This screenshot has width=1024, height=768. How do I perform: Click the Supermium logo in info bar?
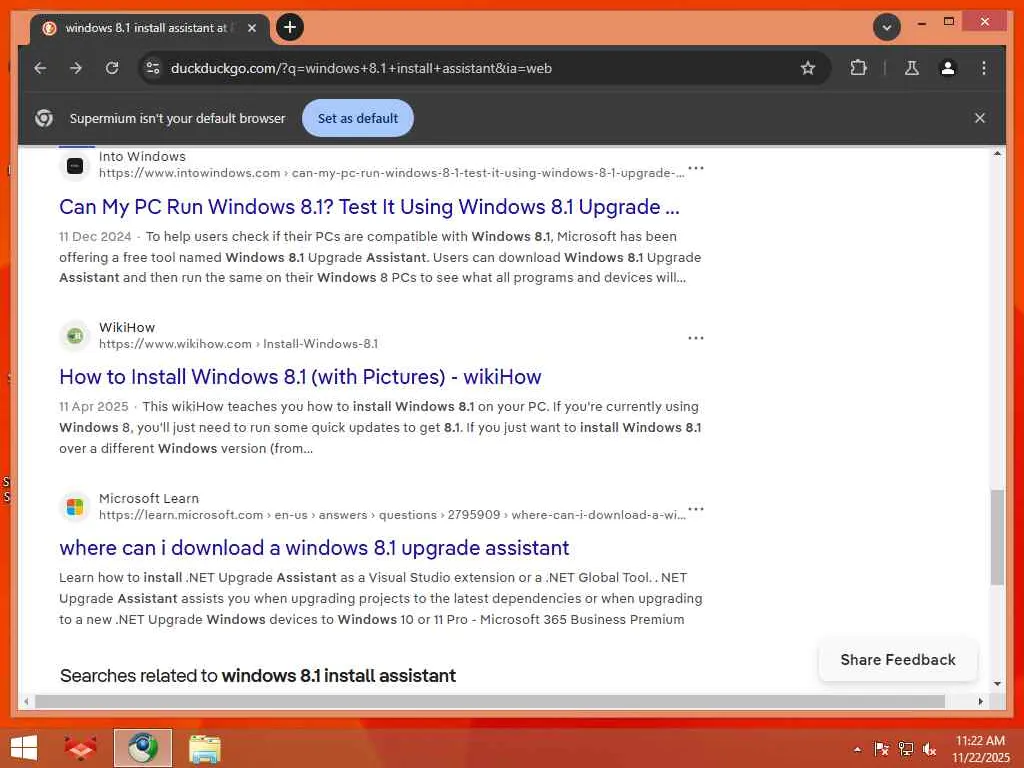click(44, 118)
